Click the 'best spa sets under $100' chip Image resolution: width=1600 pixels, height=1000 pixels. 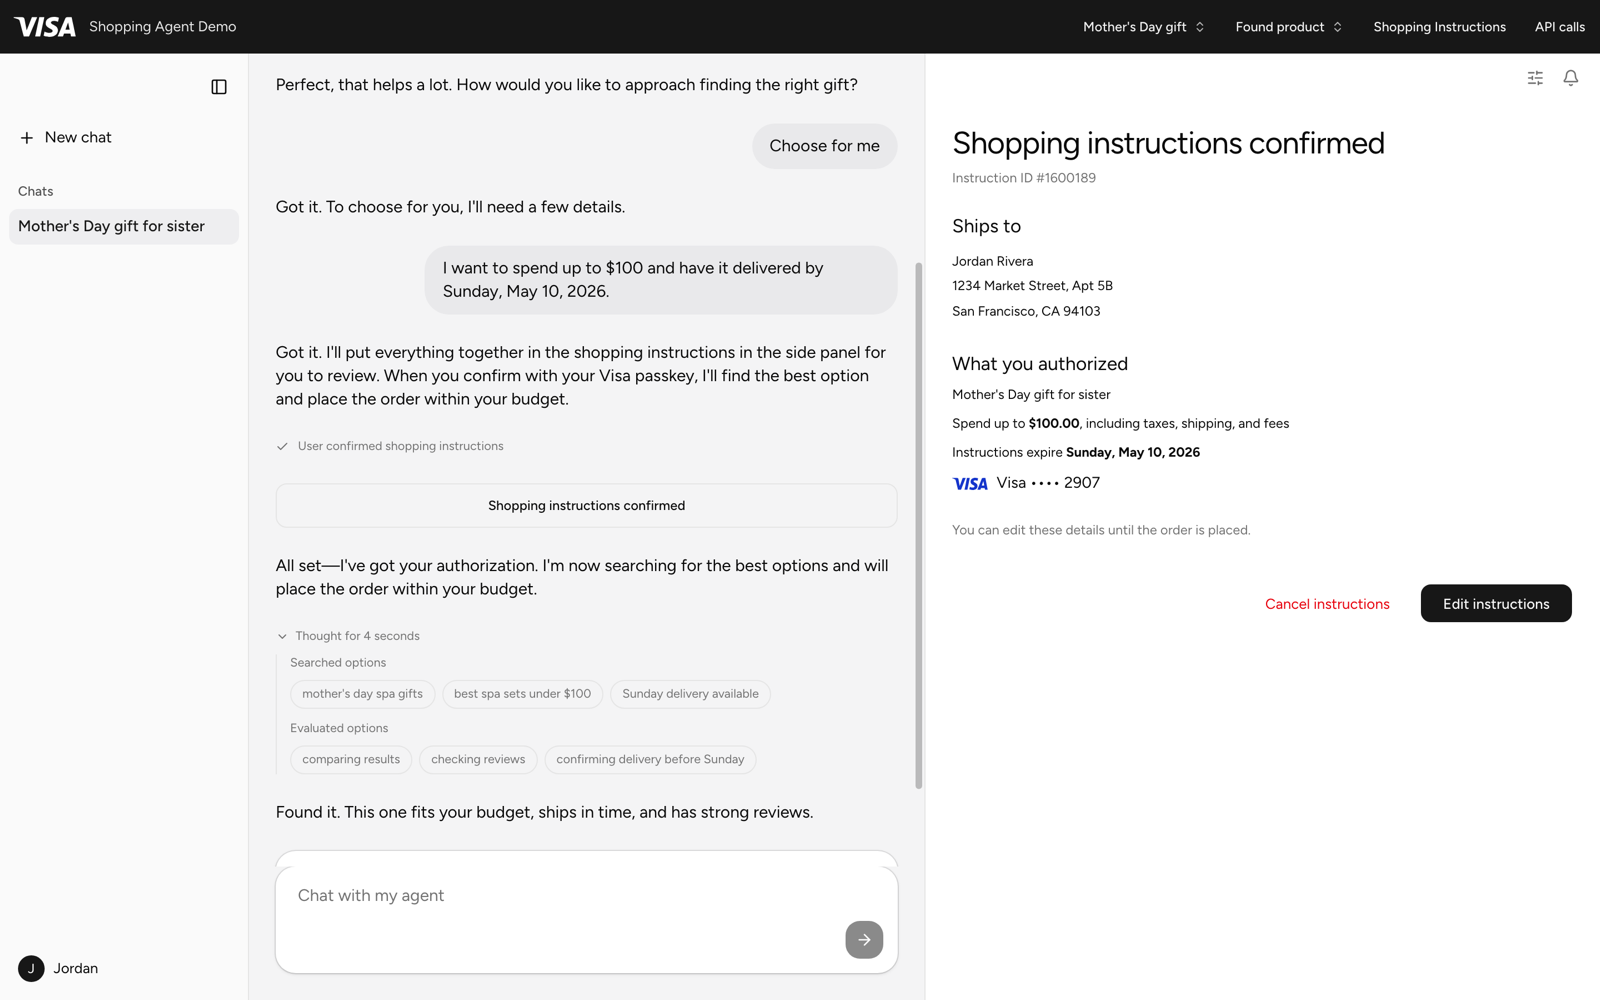click(x=522, y=694)
